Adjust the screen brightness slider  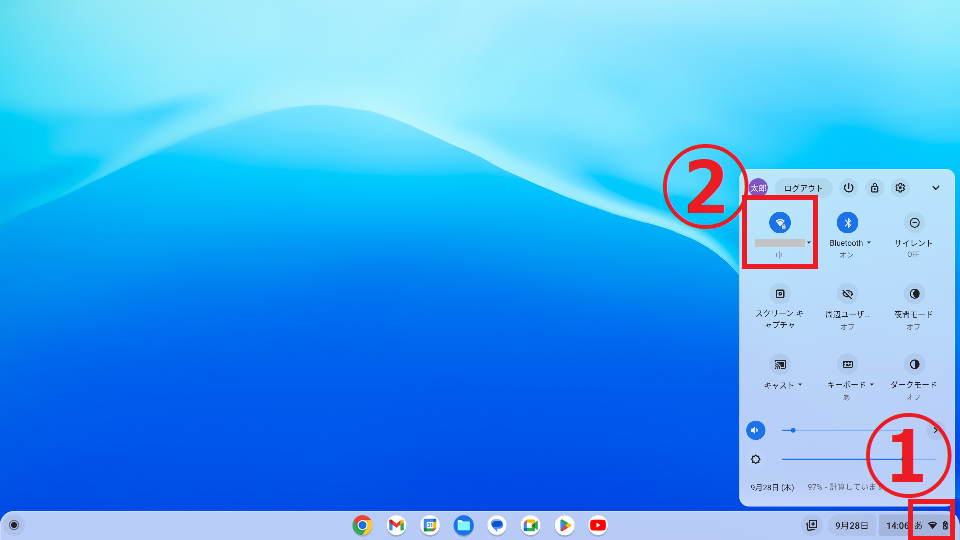tap(858, 459)
